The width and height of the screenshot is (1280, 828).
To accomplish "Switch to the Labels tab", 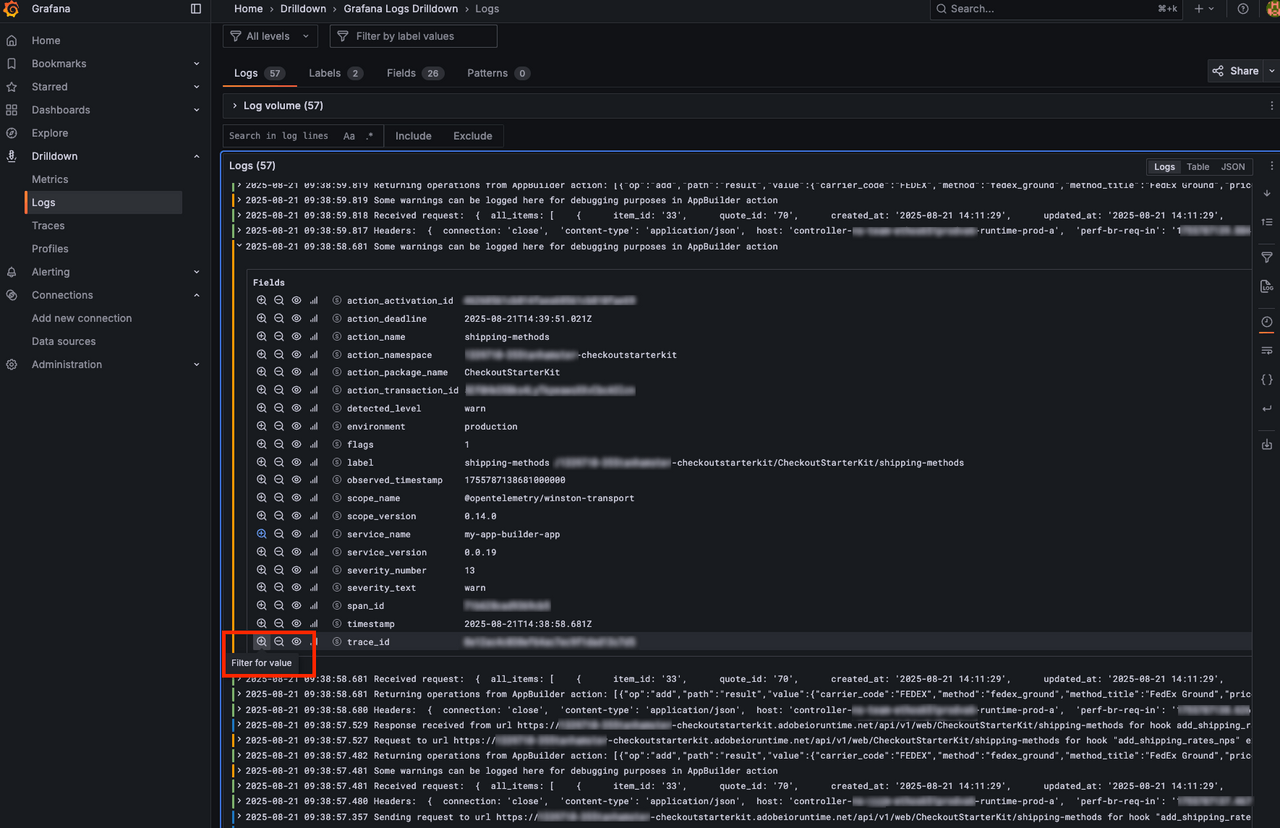I will [x=326, y=72].
